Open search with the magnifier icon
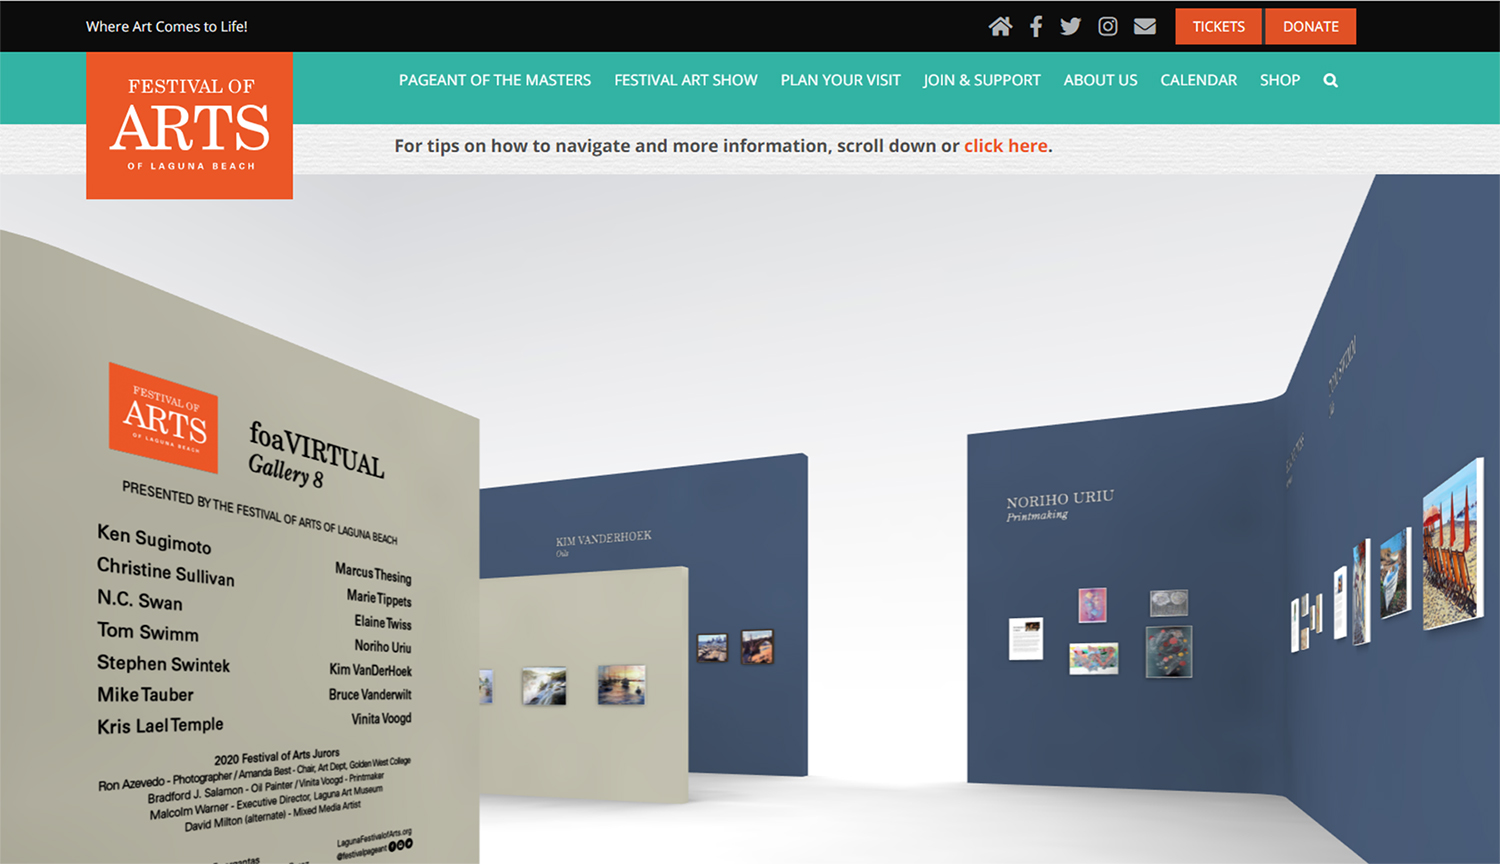 (1330, 81)
